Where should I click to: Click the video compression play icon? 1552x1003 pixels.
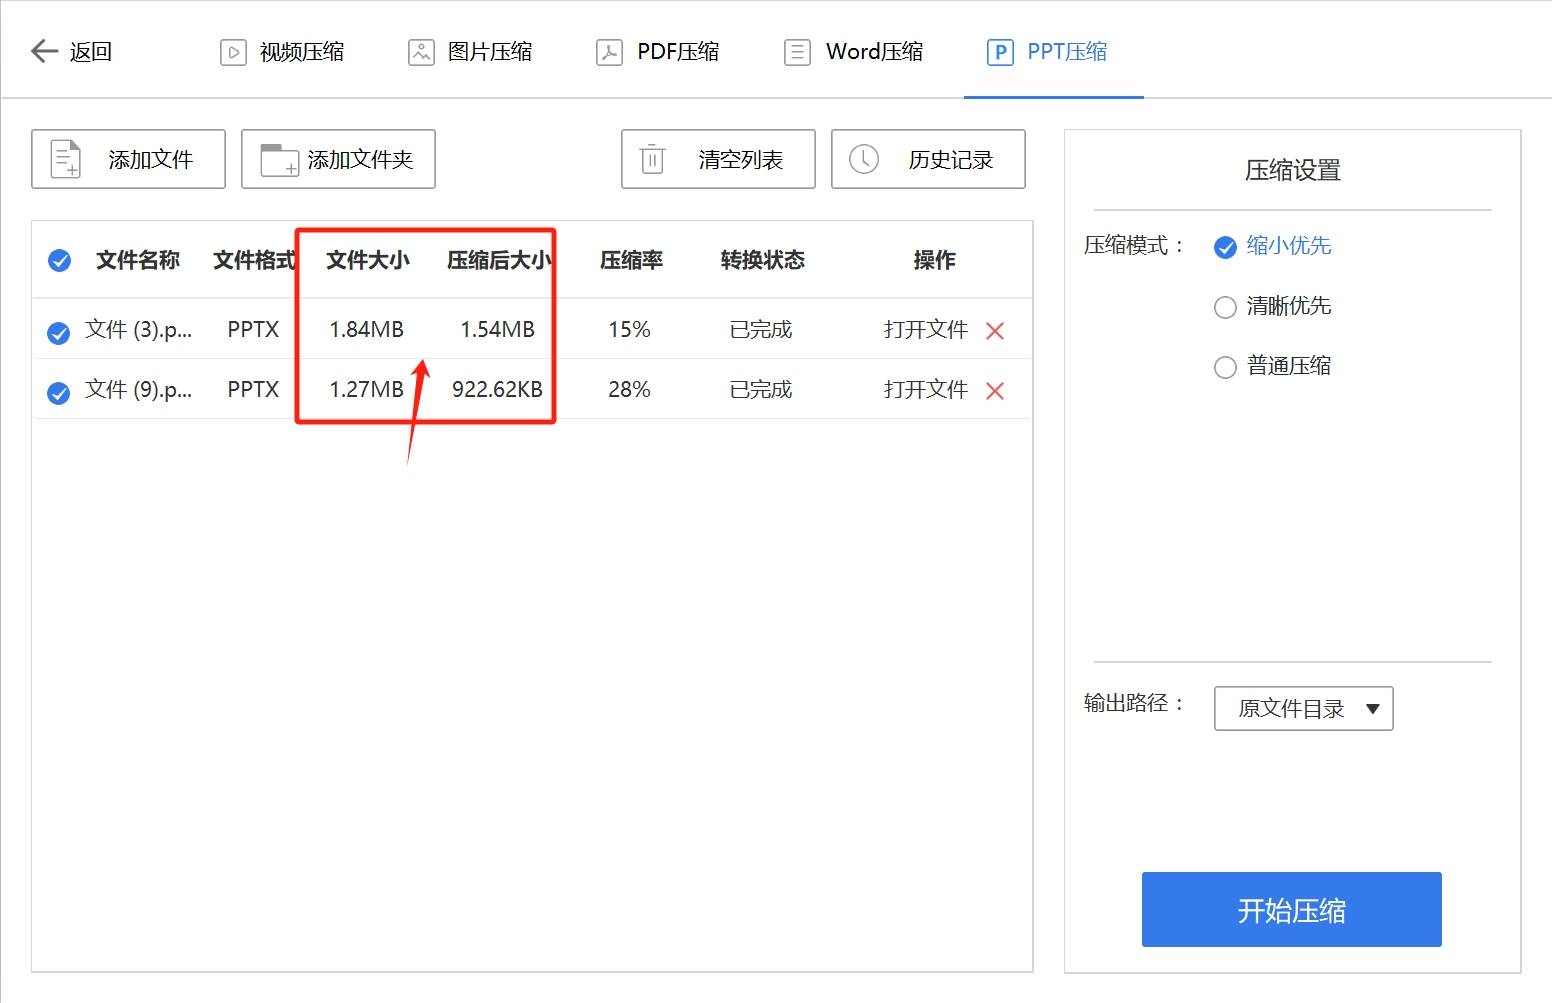pos(233,52)
